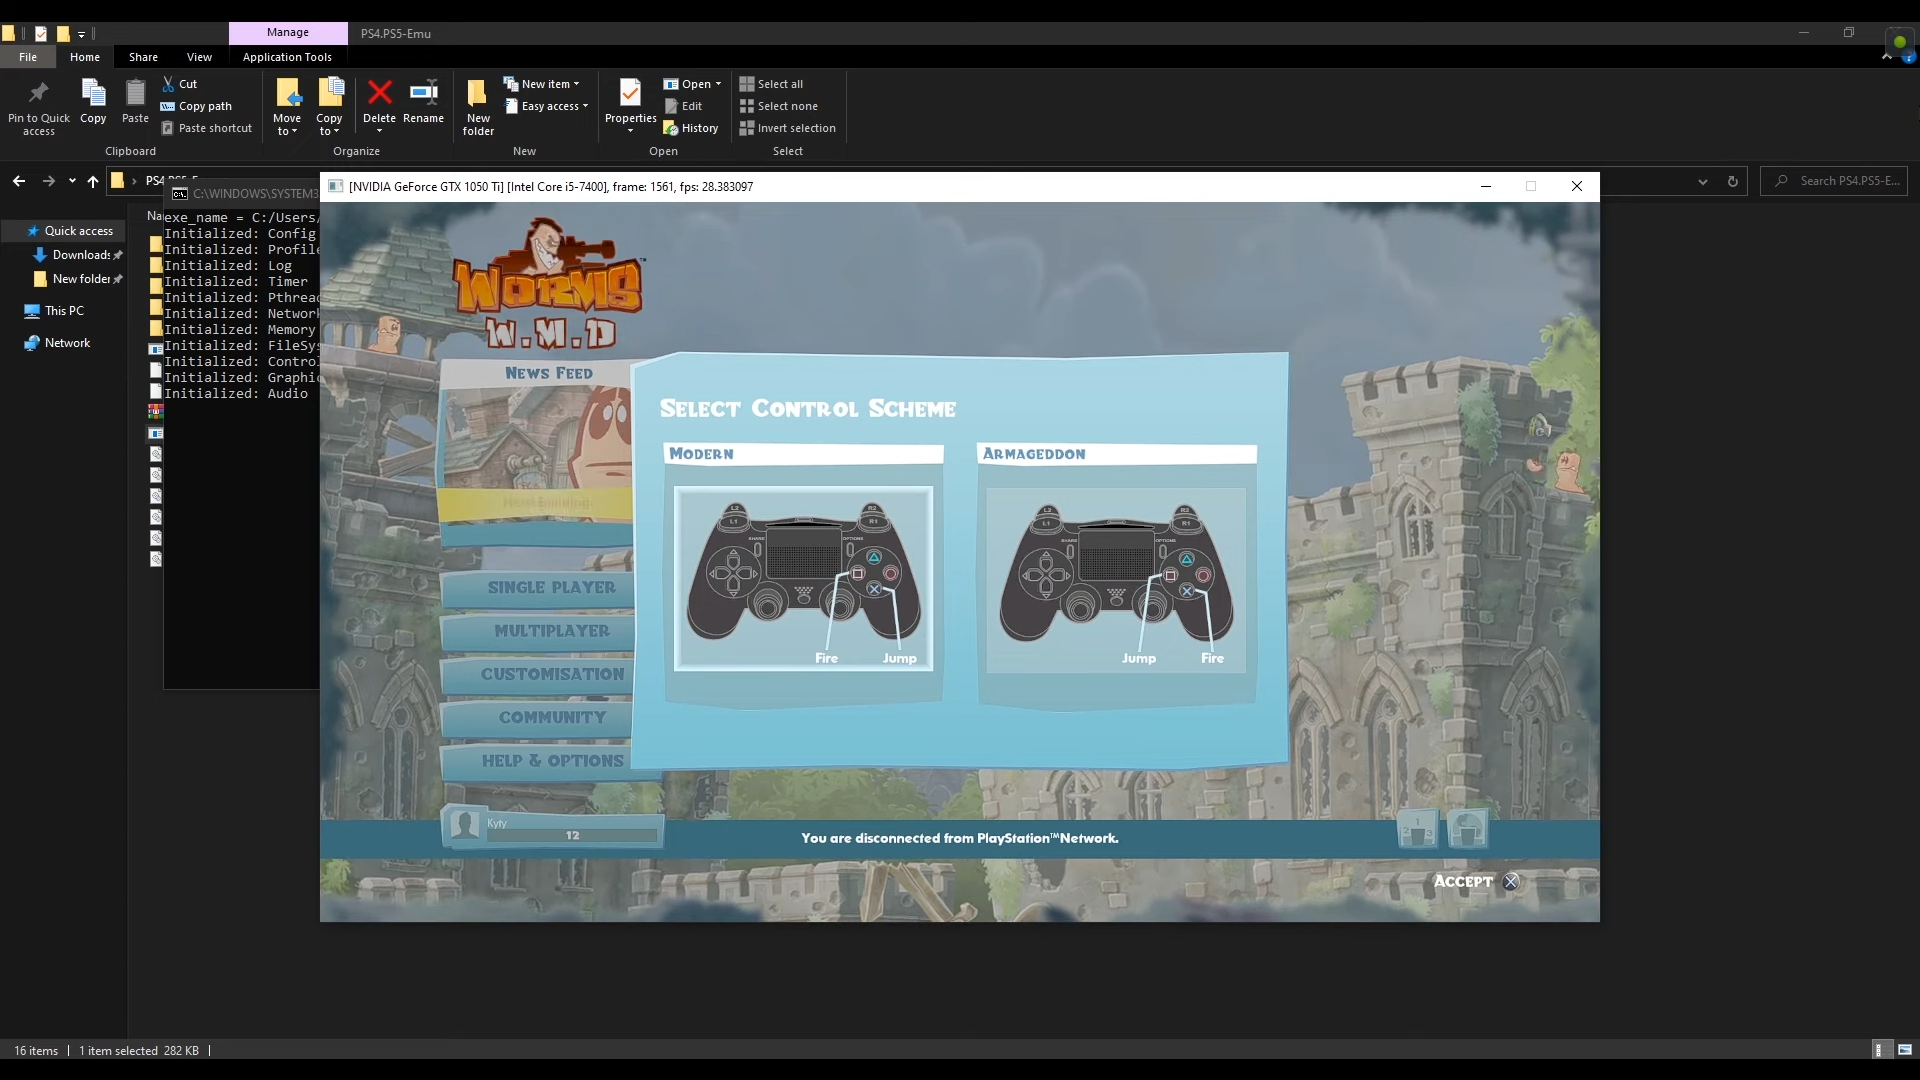Click the Single Player menu button

tap(551, 588)
